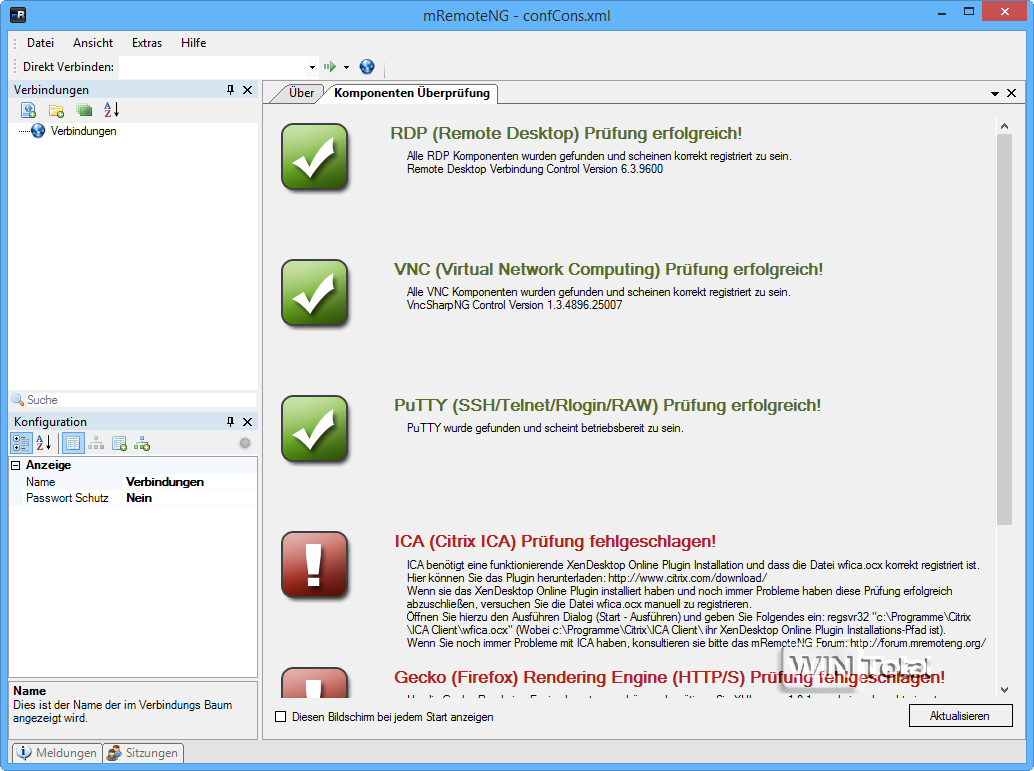Maximize the mRemoteNG window
Screen dimensions: 1034x771
pos(969,11)
